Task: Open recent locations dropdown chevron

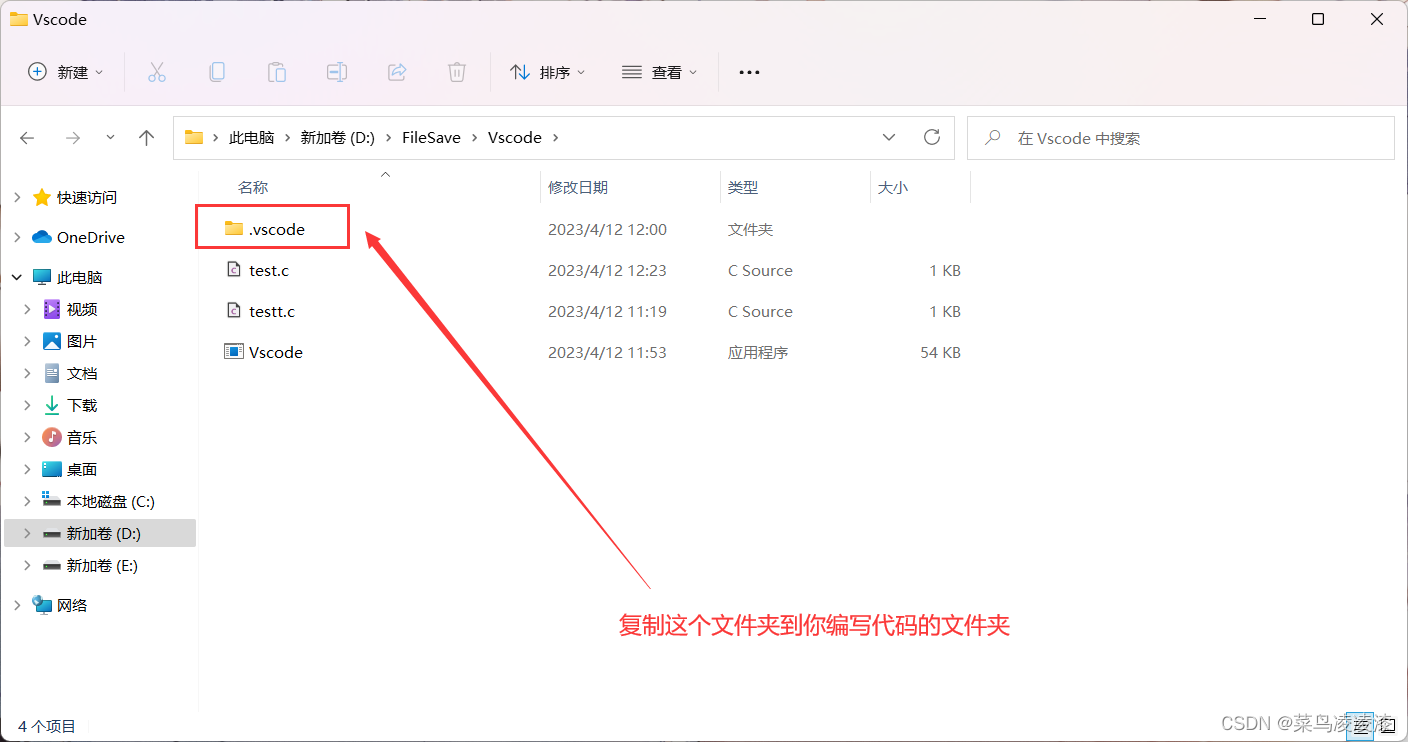Action: pos(110,138)
